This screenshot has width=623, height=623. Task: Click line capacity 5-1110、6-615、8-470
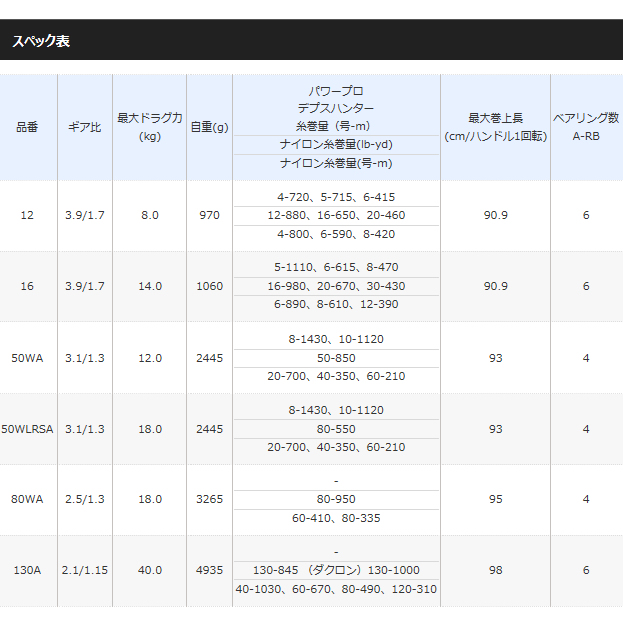coord(336,267)
